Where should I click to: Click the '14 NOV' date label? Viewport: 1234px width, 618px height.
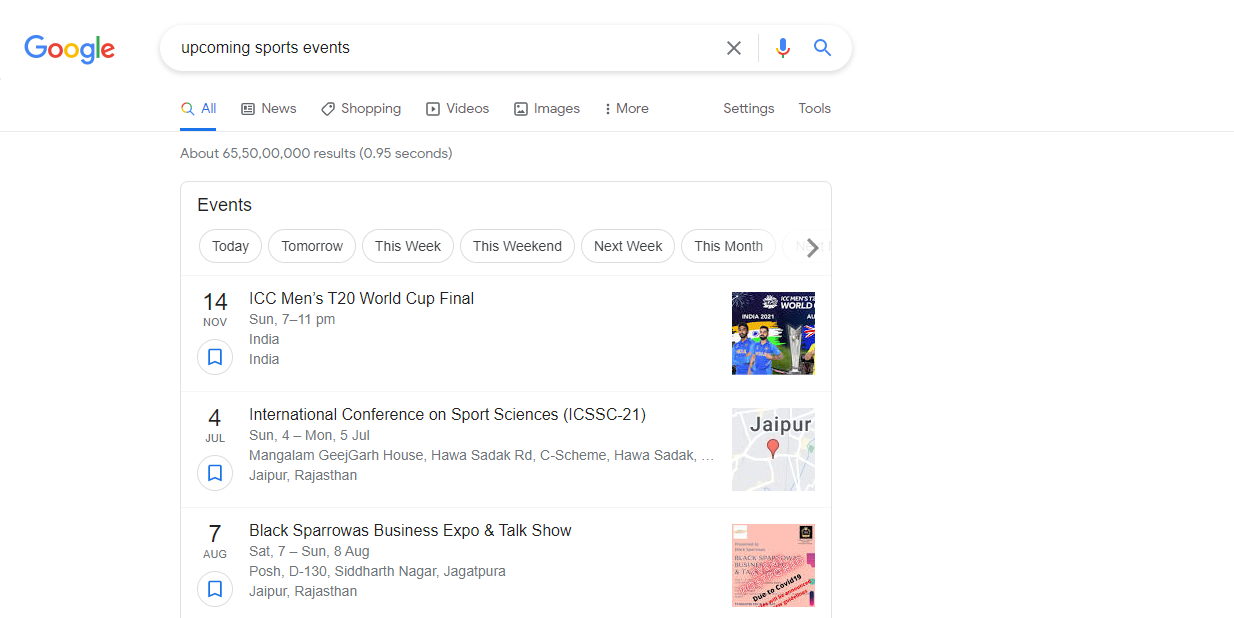click(x=215, y=309)
